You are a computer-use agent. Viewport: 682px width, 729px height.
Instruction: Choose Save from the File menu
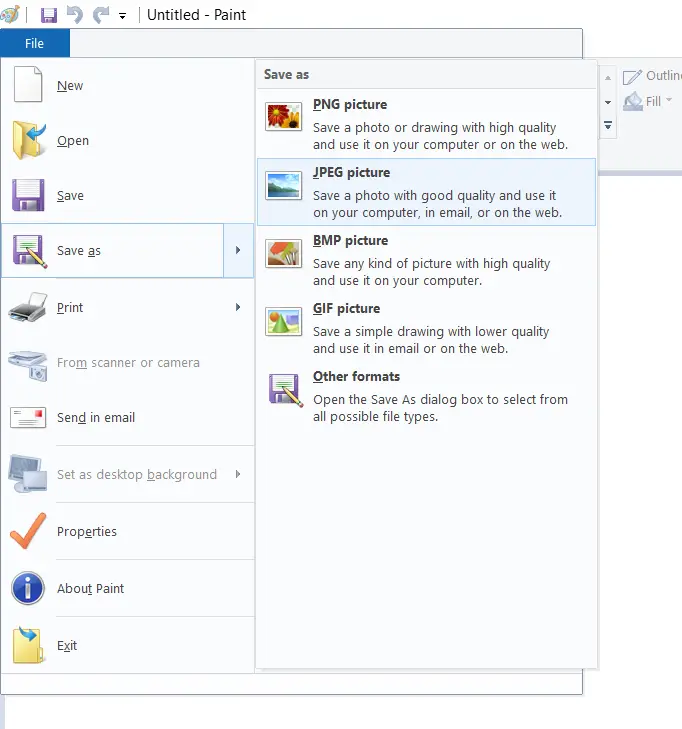[127, 195]
